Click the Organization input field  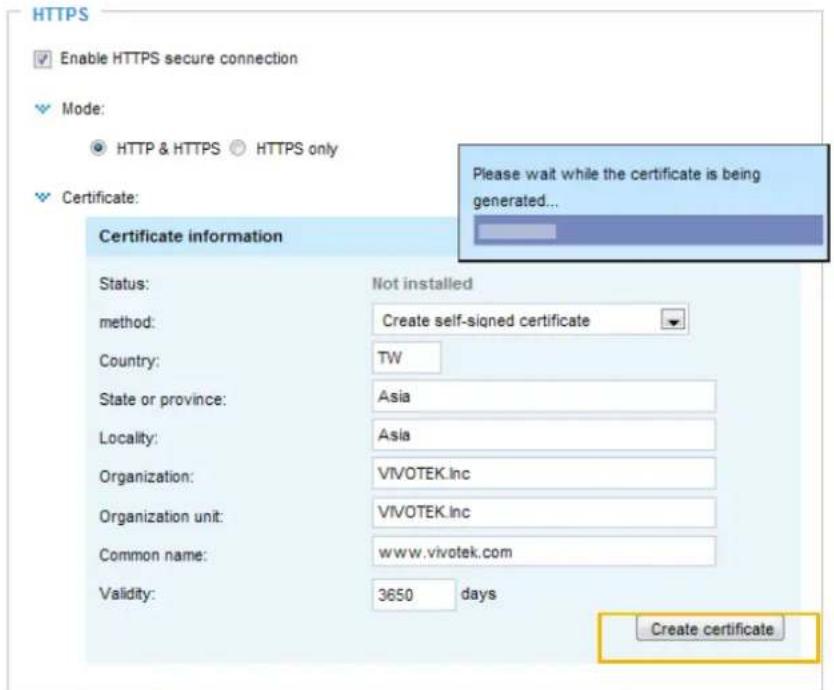(x=544, y=473)
